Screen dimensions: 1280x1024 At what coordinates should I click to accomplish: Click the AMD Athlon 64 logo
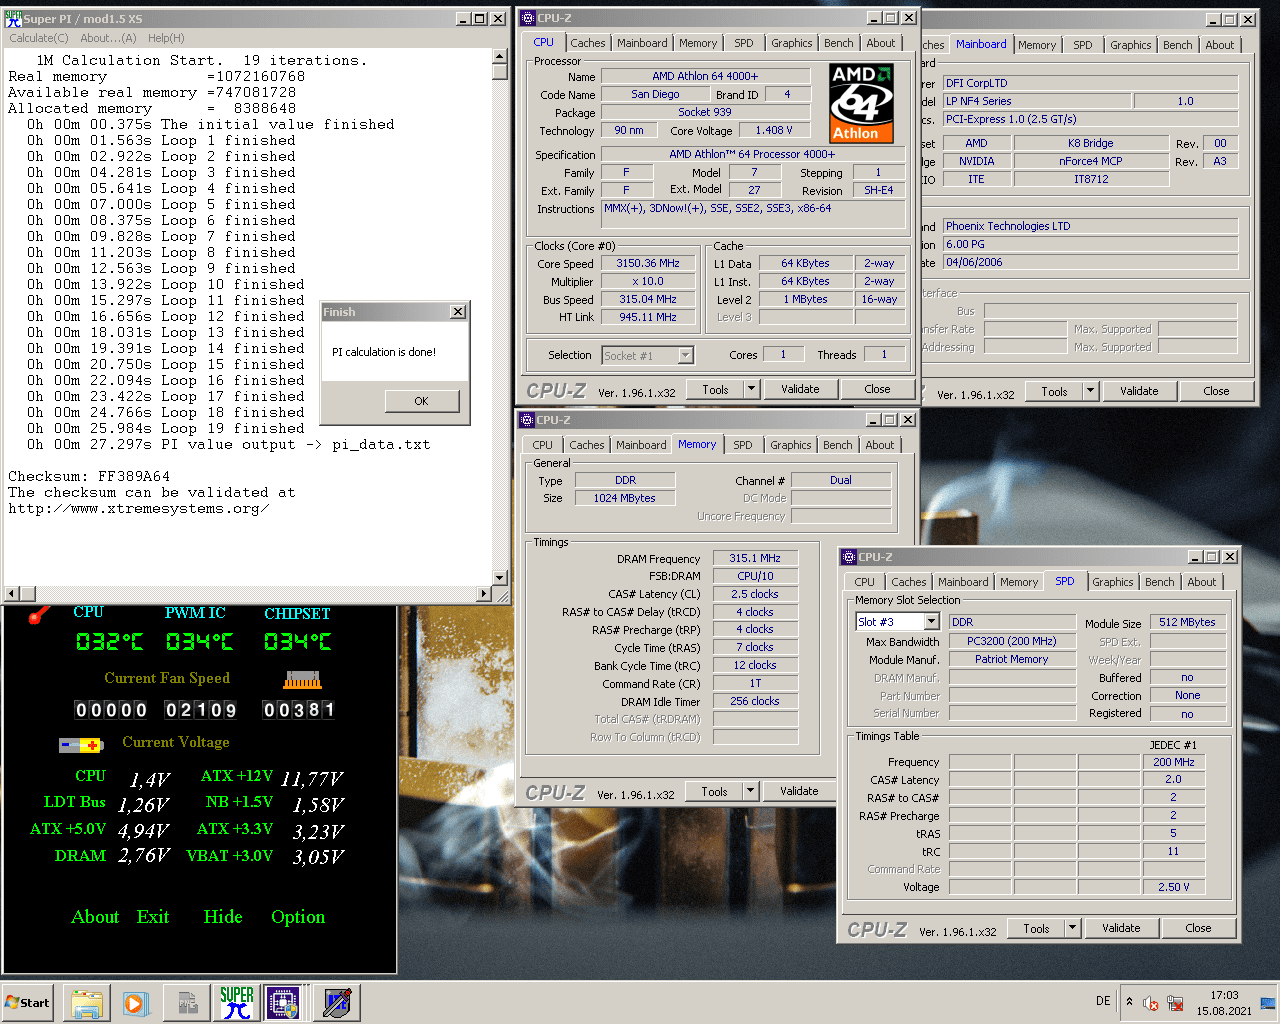pos(861,103)
